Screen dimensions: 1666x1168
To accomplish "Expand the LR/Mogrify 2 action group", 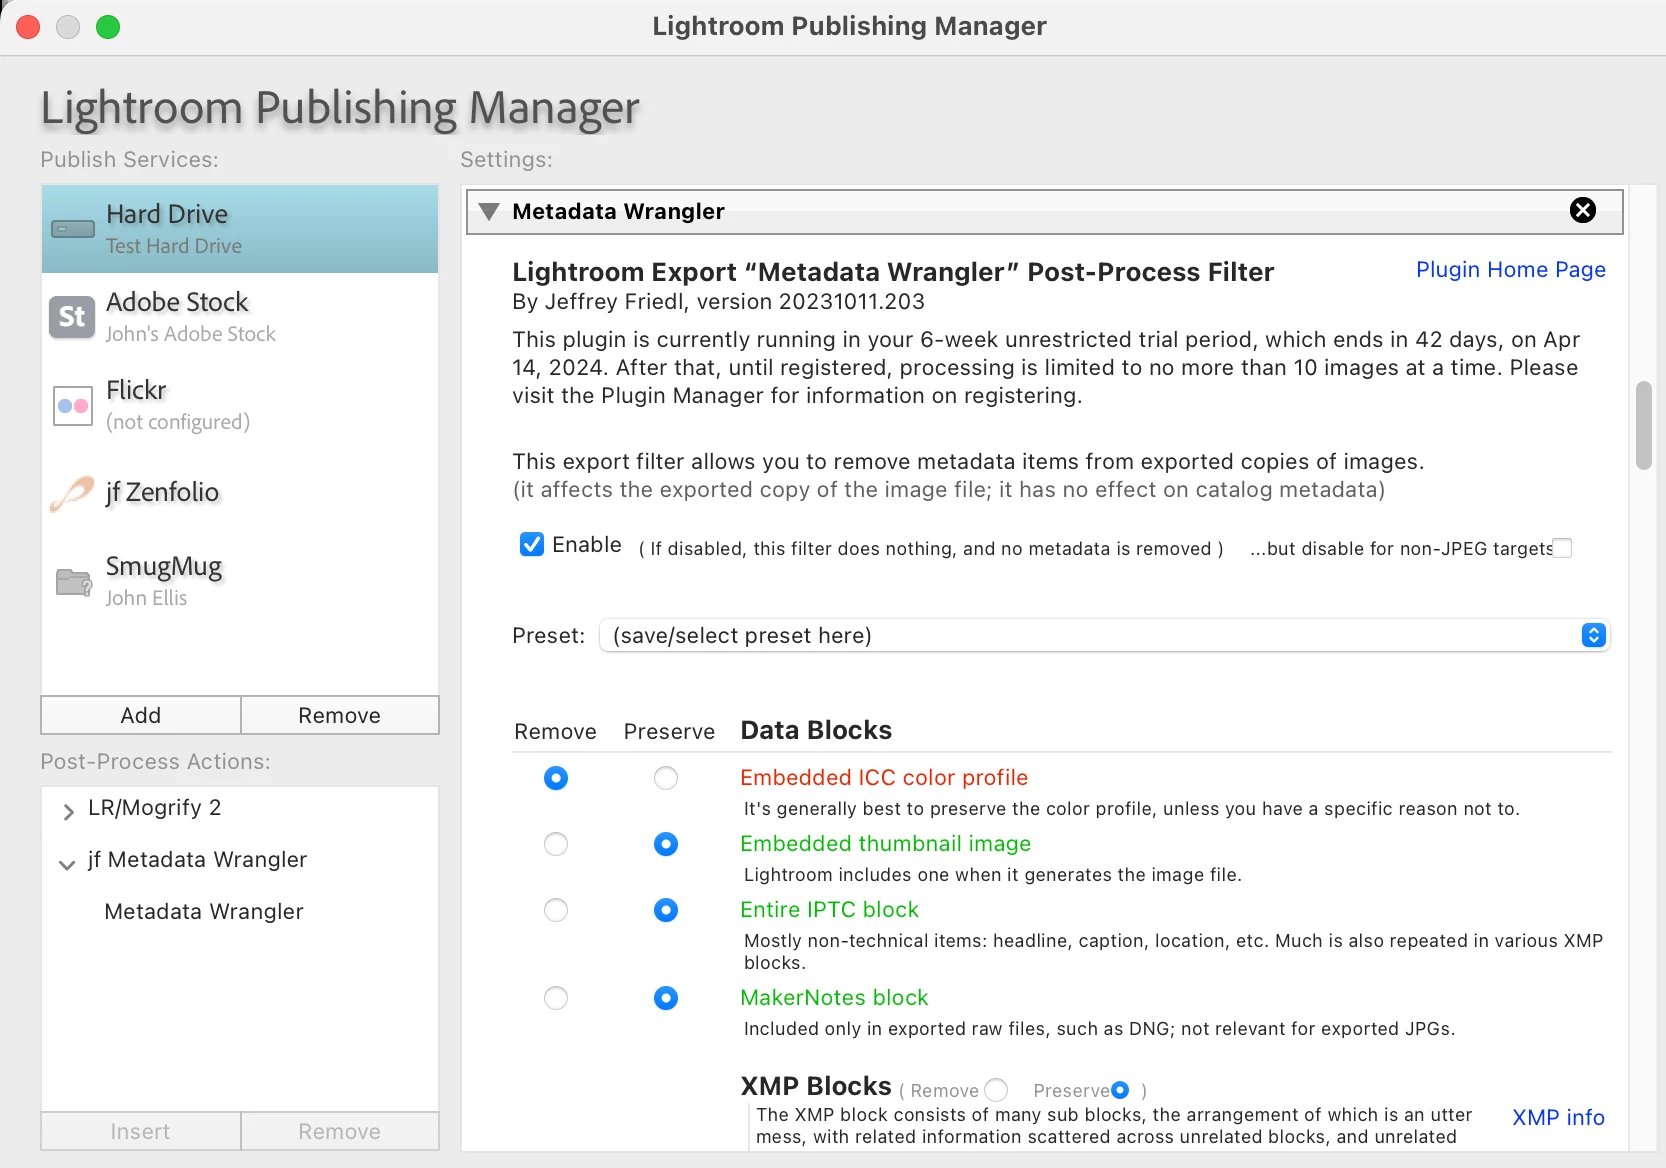I will pos(68,811).
